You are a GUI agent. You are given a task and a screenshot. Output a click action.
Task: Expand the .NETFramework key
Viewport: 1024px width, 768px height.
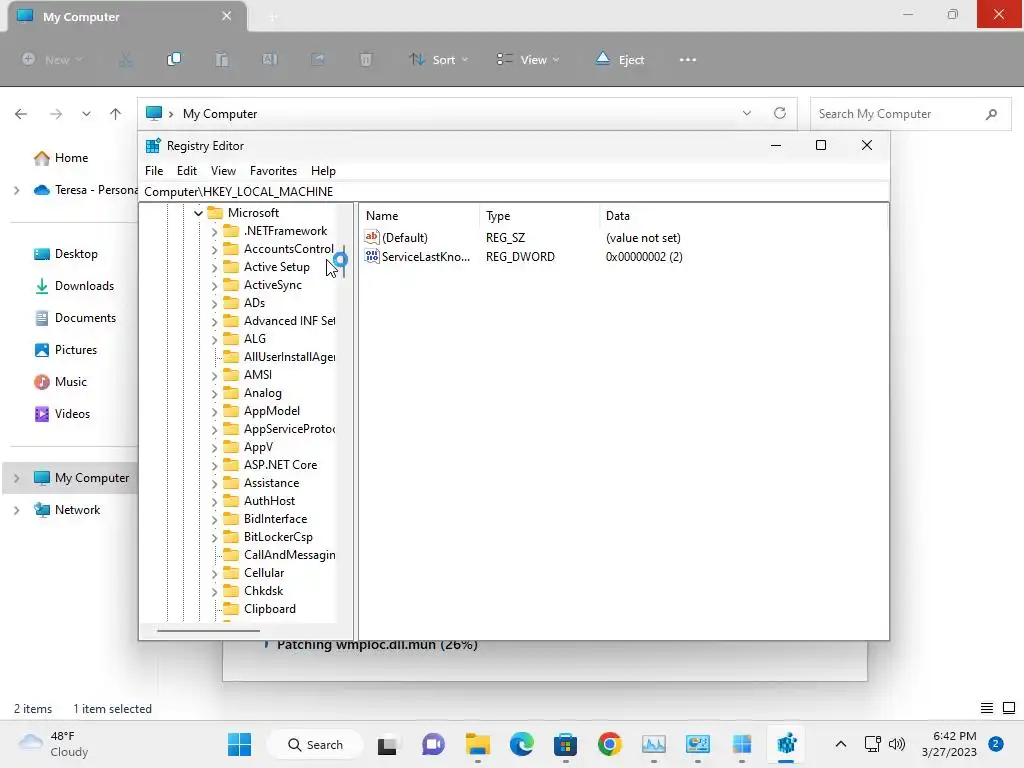(214, 231)
